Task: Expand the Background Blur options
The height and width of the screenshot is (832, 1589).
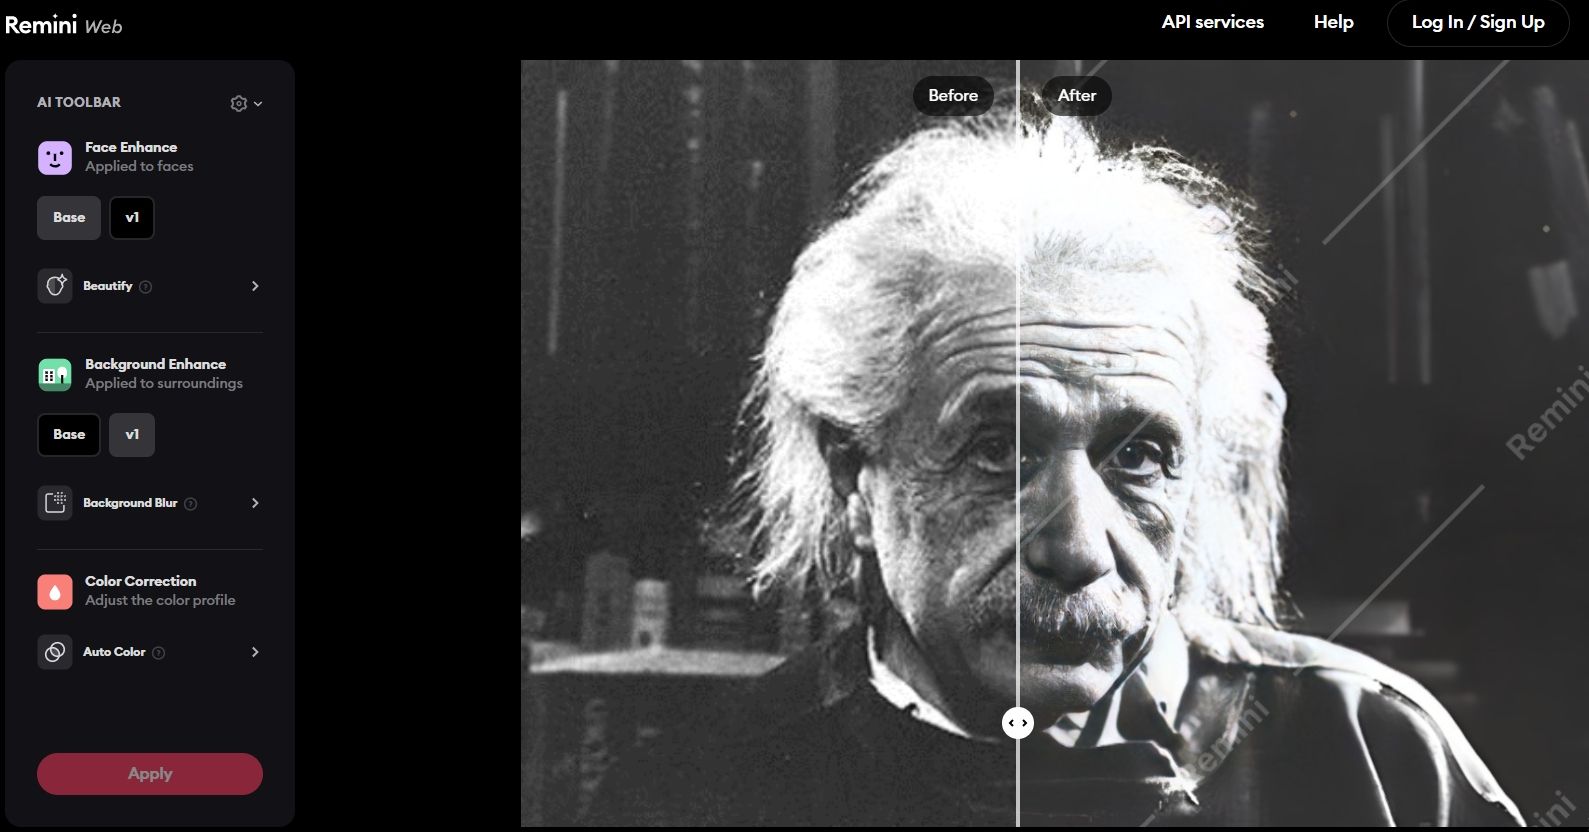Action: tap(255, 503)
